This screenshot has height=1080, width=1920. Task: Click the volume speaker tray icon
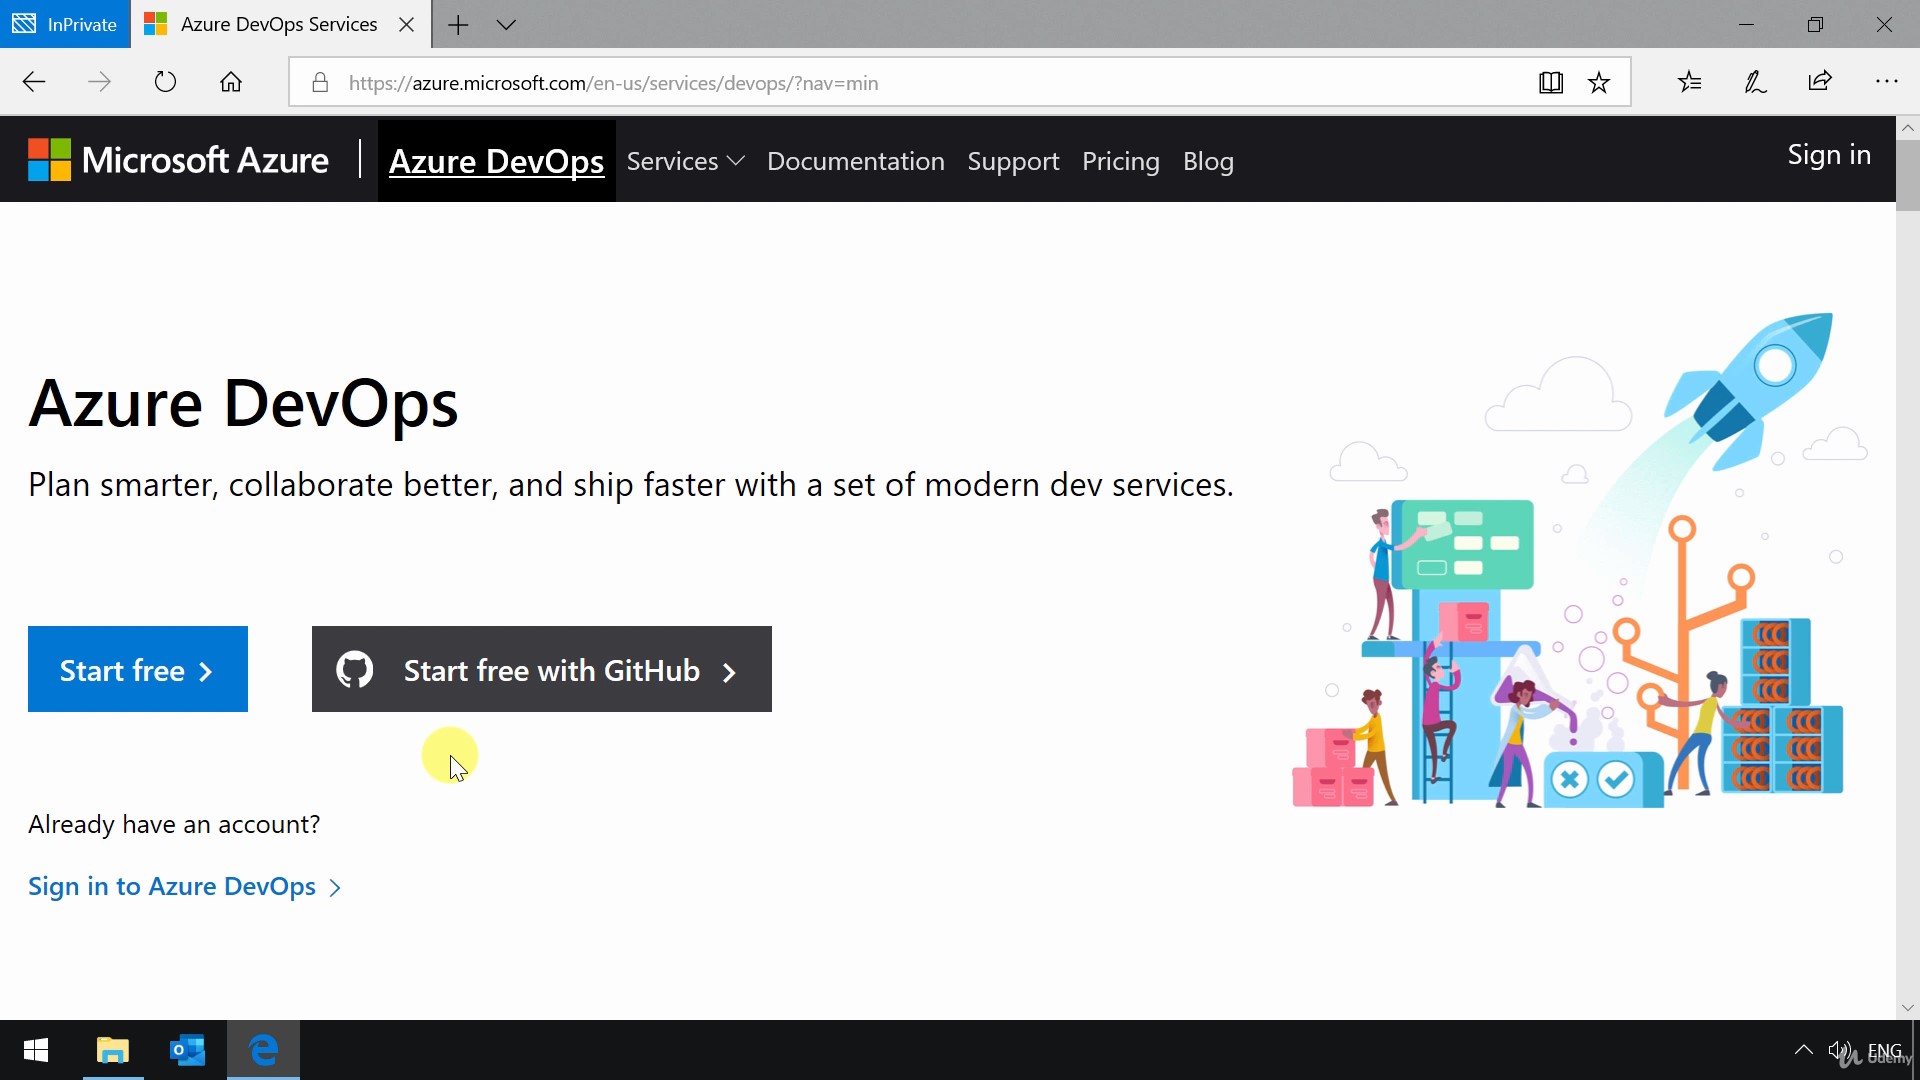click(x=1840, y=1050)
